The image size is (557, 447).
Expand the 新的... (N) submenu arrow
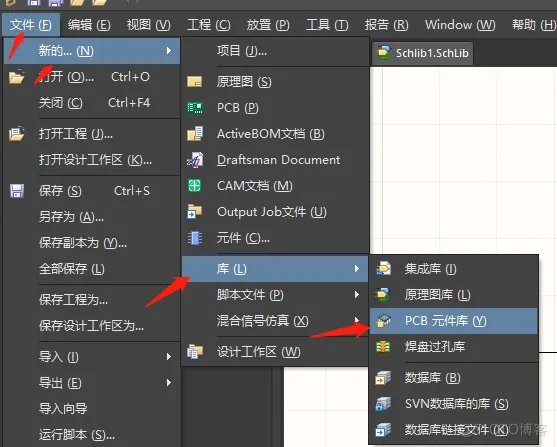169,51
